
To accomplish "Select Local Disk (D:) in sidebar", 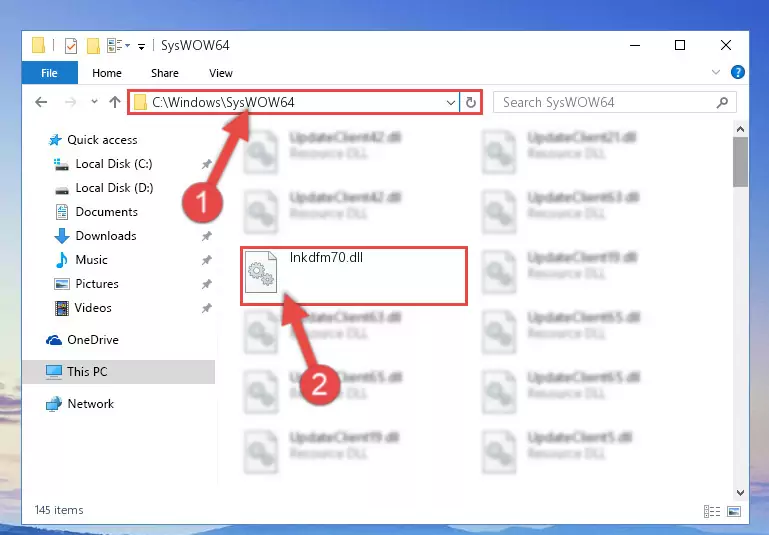I will pyautogui.click(x=104, y=188).
